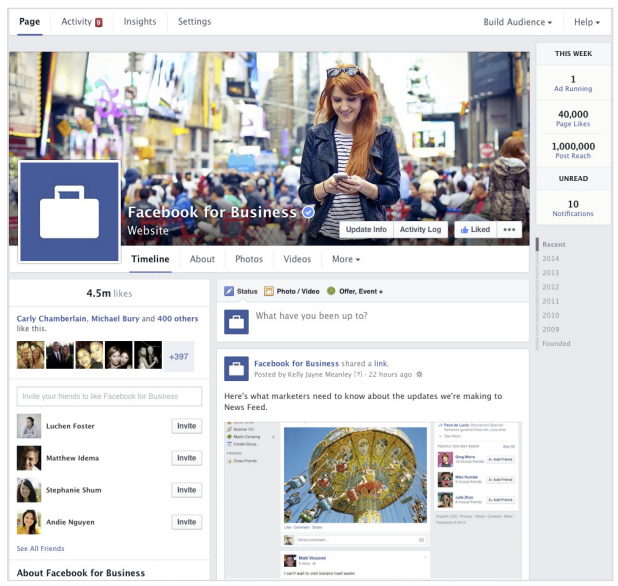Click the Post Reach stat link
The height and width of the screenshot is (586, 618).
(x=573, y=156)
